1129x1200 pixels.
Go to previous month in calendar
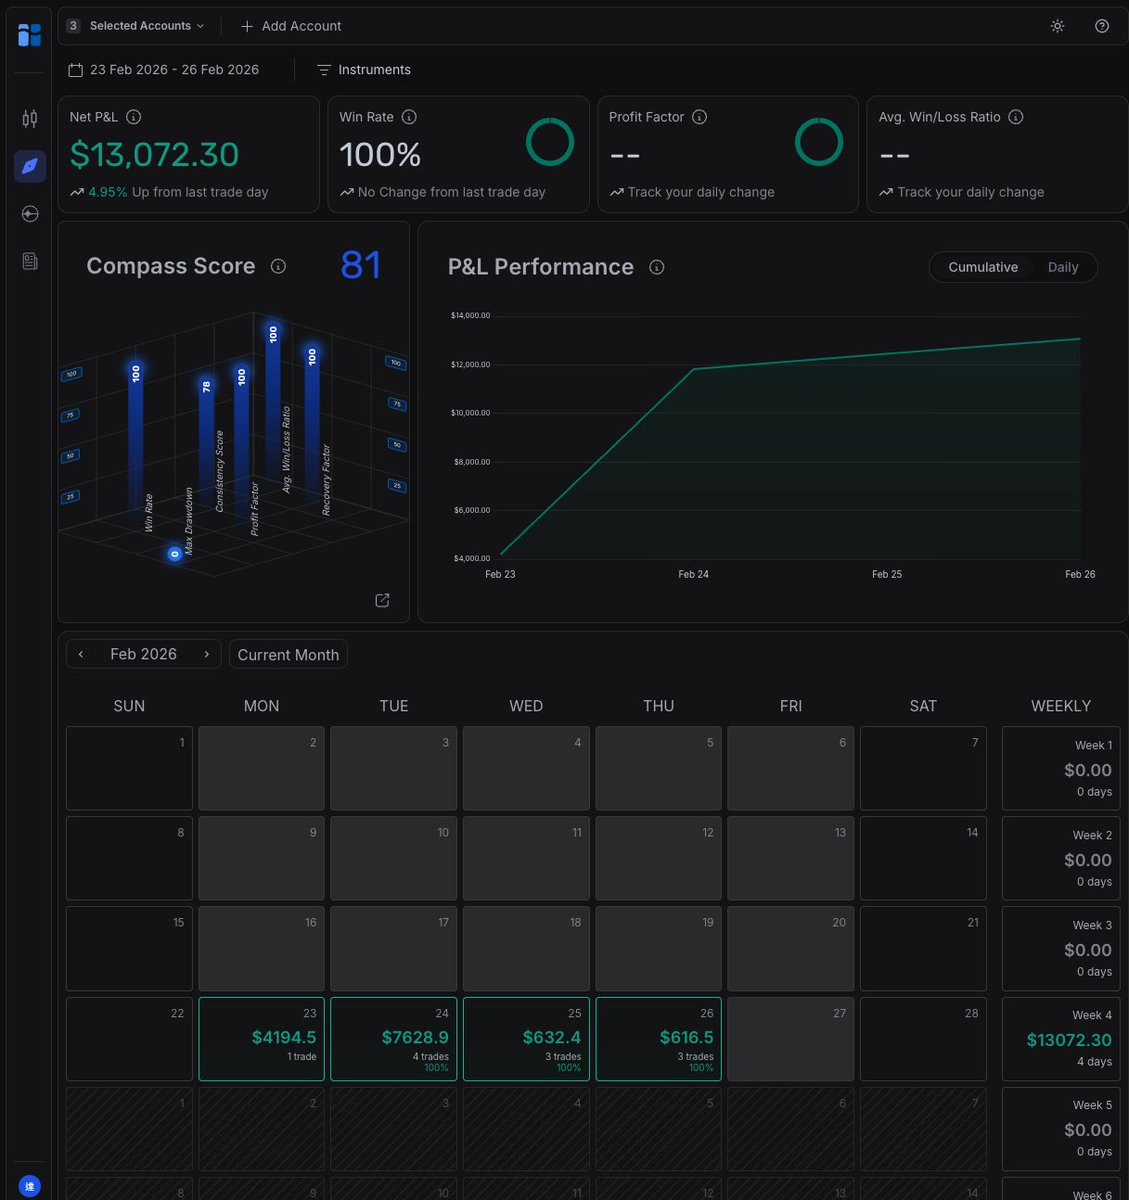coord(81,654)
